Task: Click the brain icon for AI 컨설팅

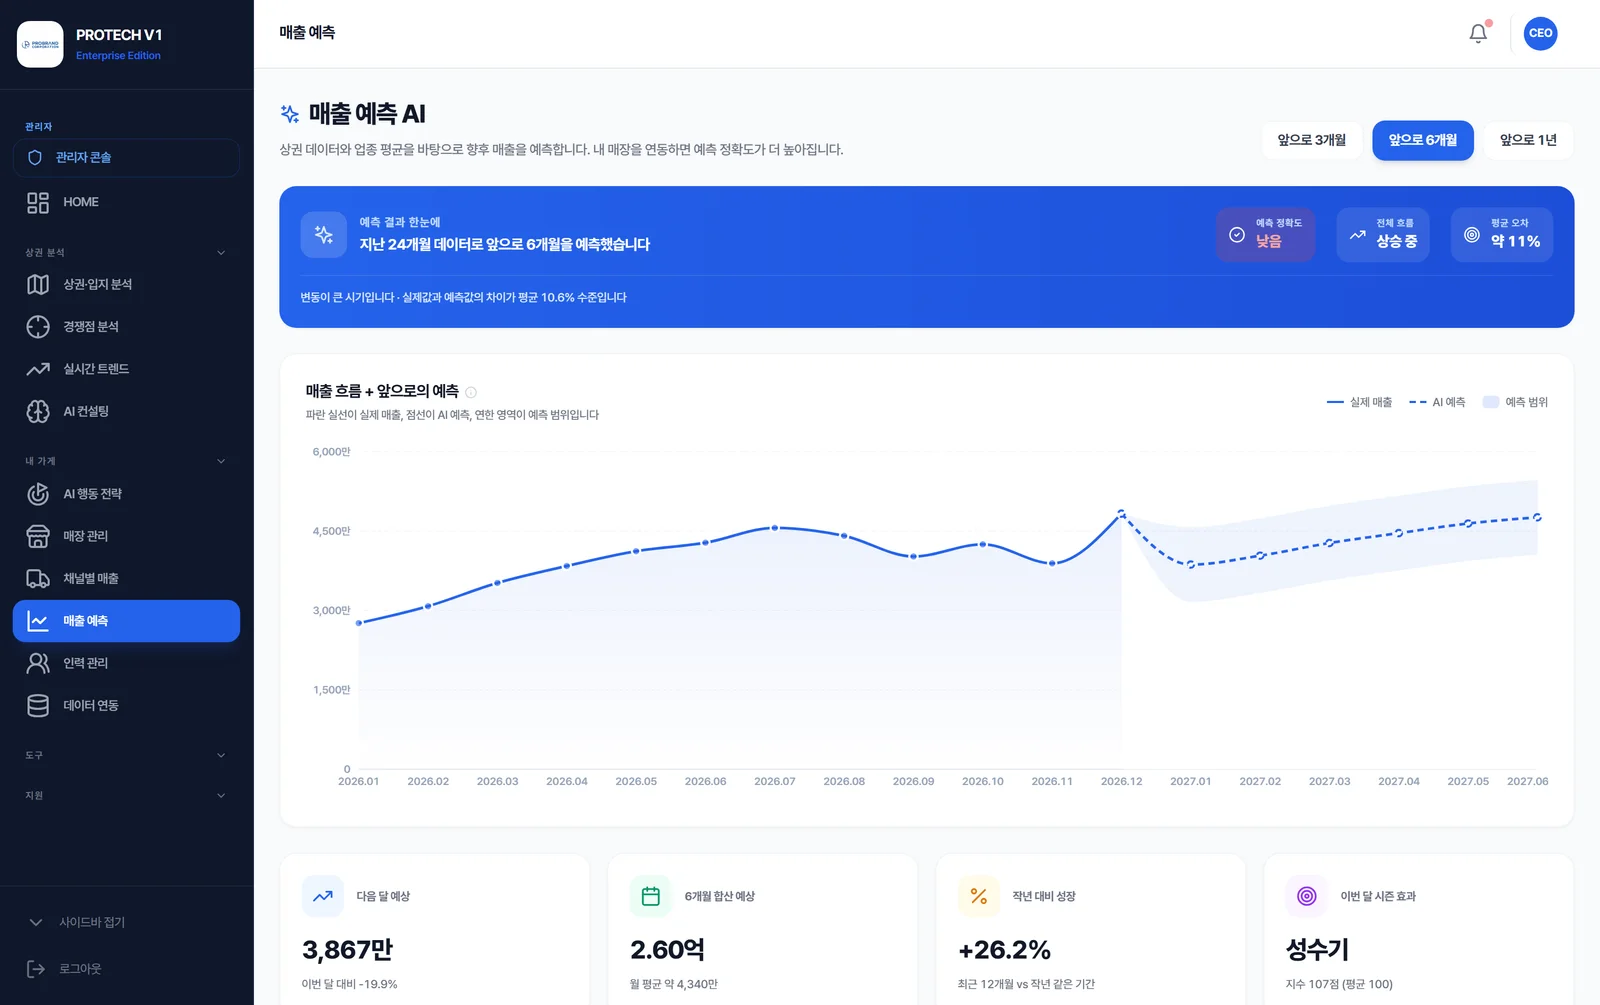Action: 38,411
